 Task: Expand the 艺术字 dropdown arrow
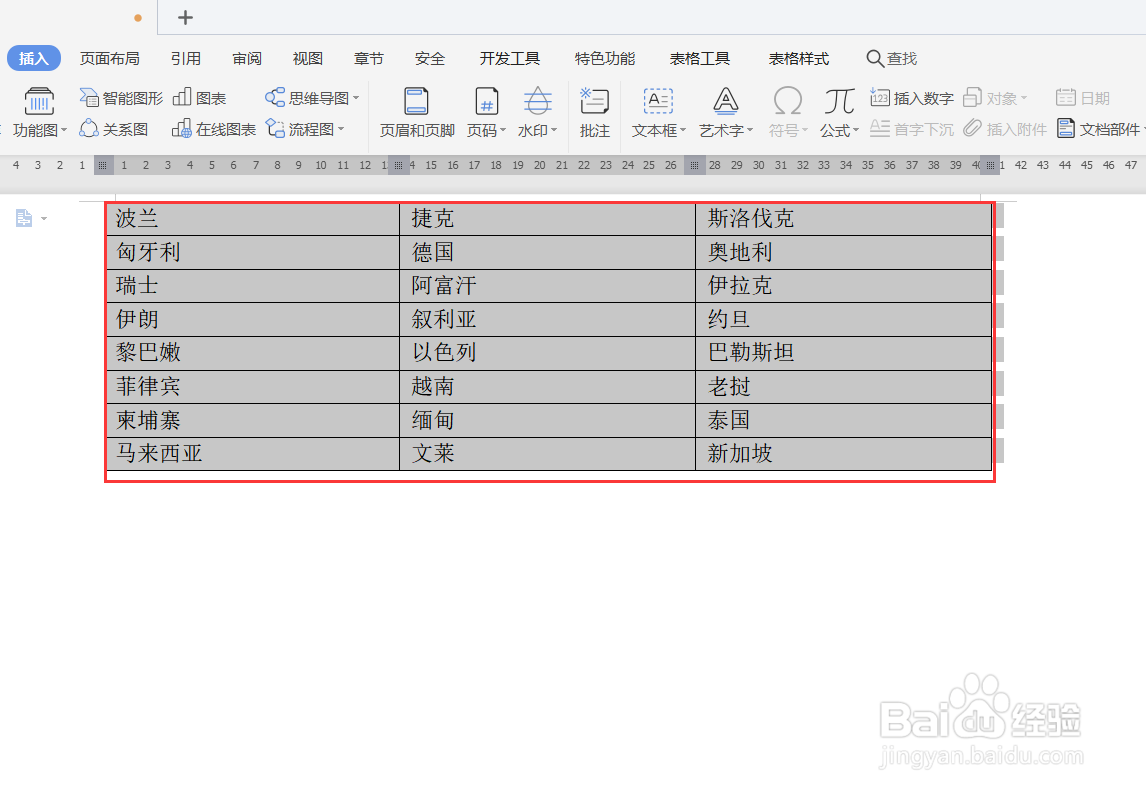750,130
